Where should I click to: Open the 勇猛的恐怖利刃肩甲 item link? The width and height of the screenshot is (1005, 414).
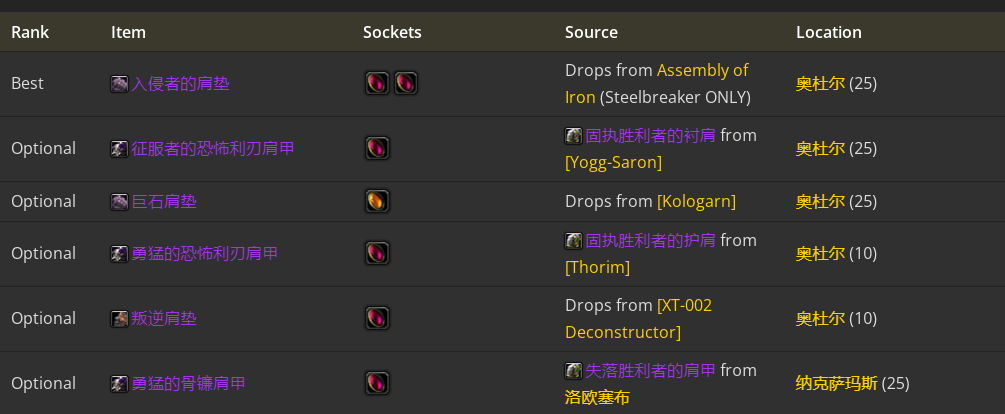click(204, 254)
